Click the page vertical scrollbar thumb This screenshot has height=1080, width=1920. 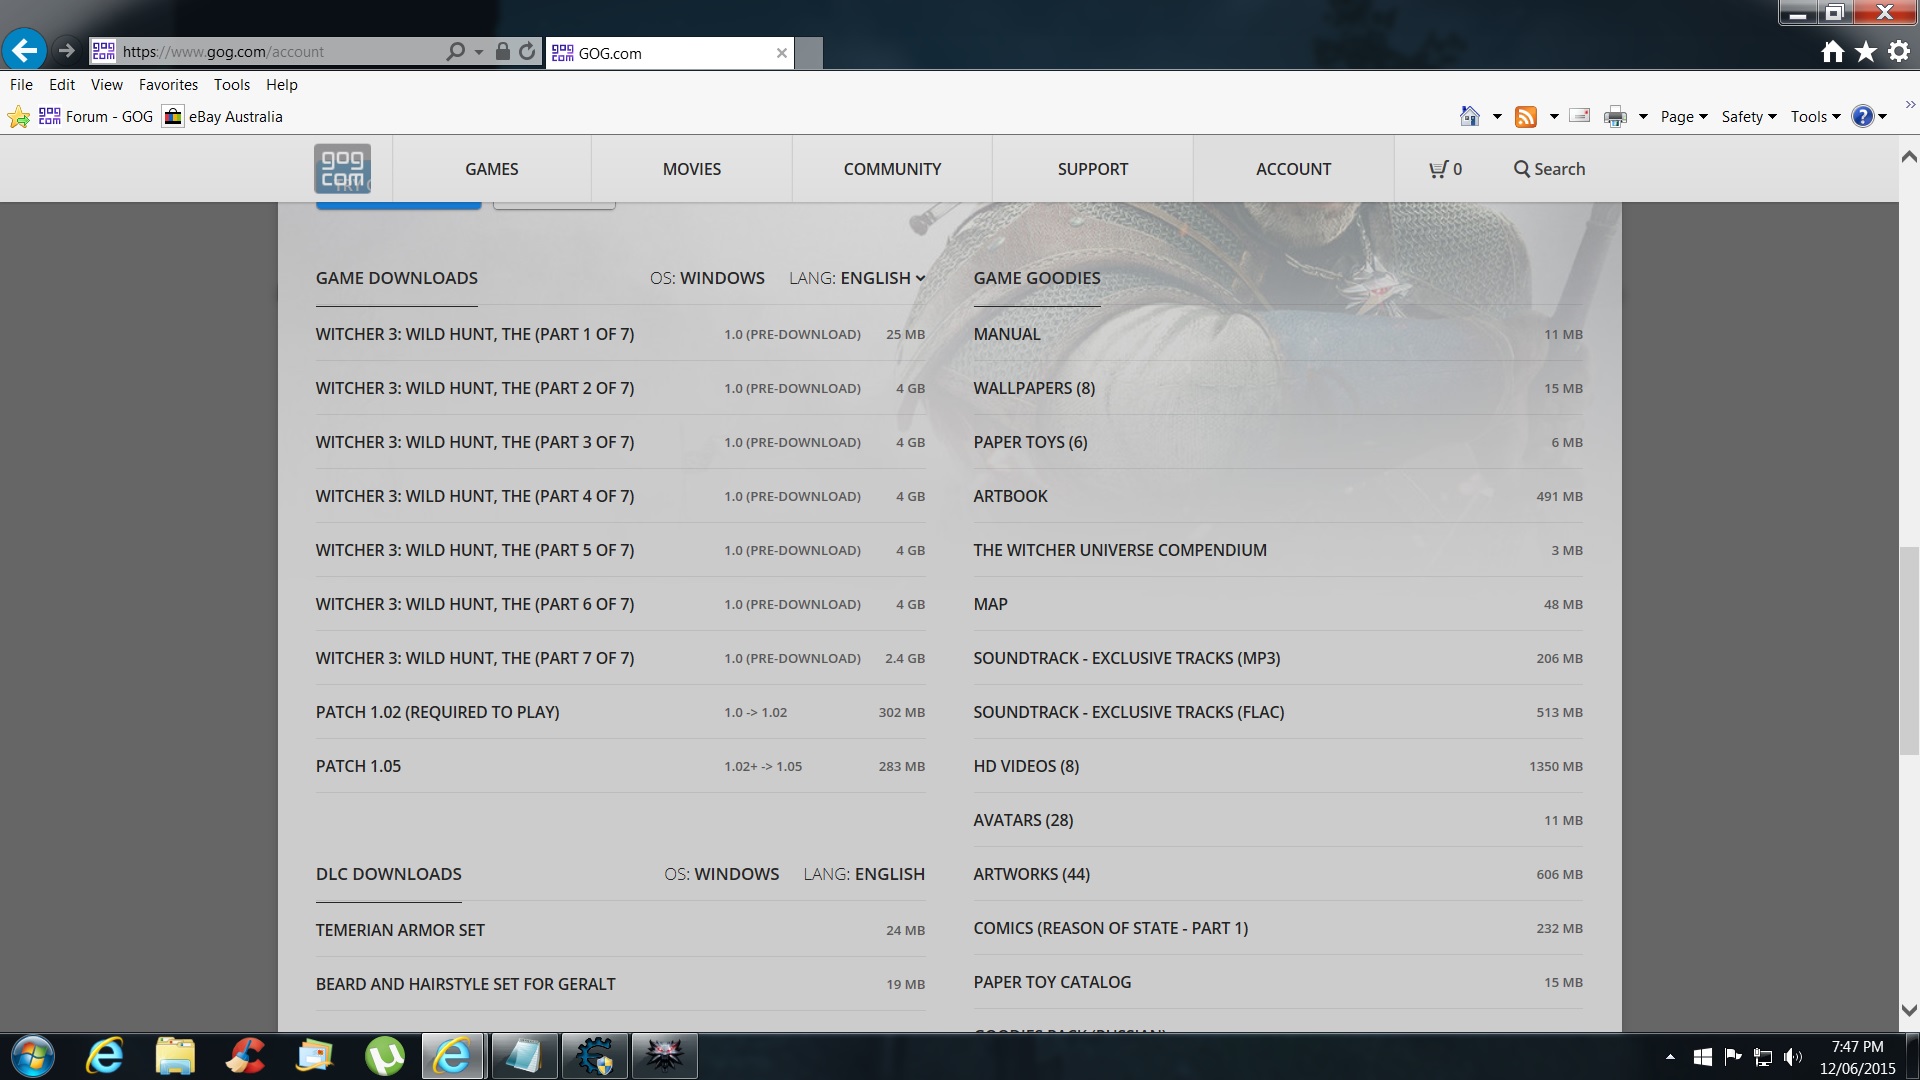[1909, 650]
